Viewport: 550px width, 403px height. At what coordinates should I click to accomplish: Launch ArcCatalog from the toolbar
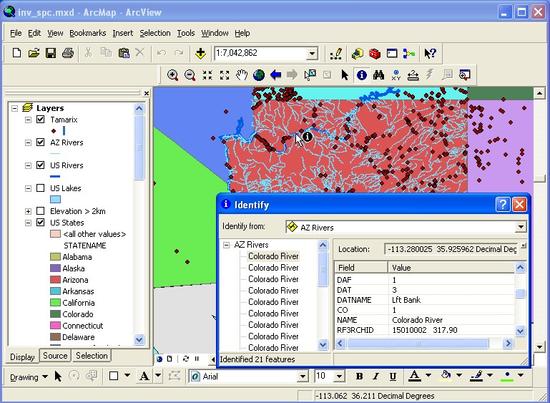pyautogui.click(x=357, y=53)
